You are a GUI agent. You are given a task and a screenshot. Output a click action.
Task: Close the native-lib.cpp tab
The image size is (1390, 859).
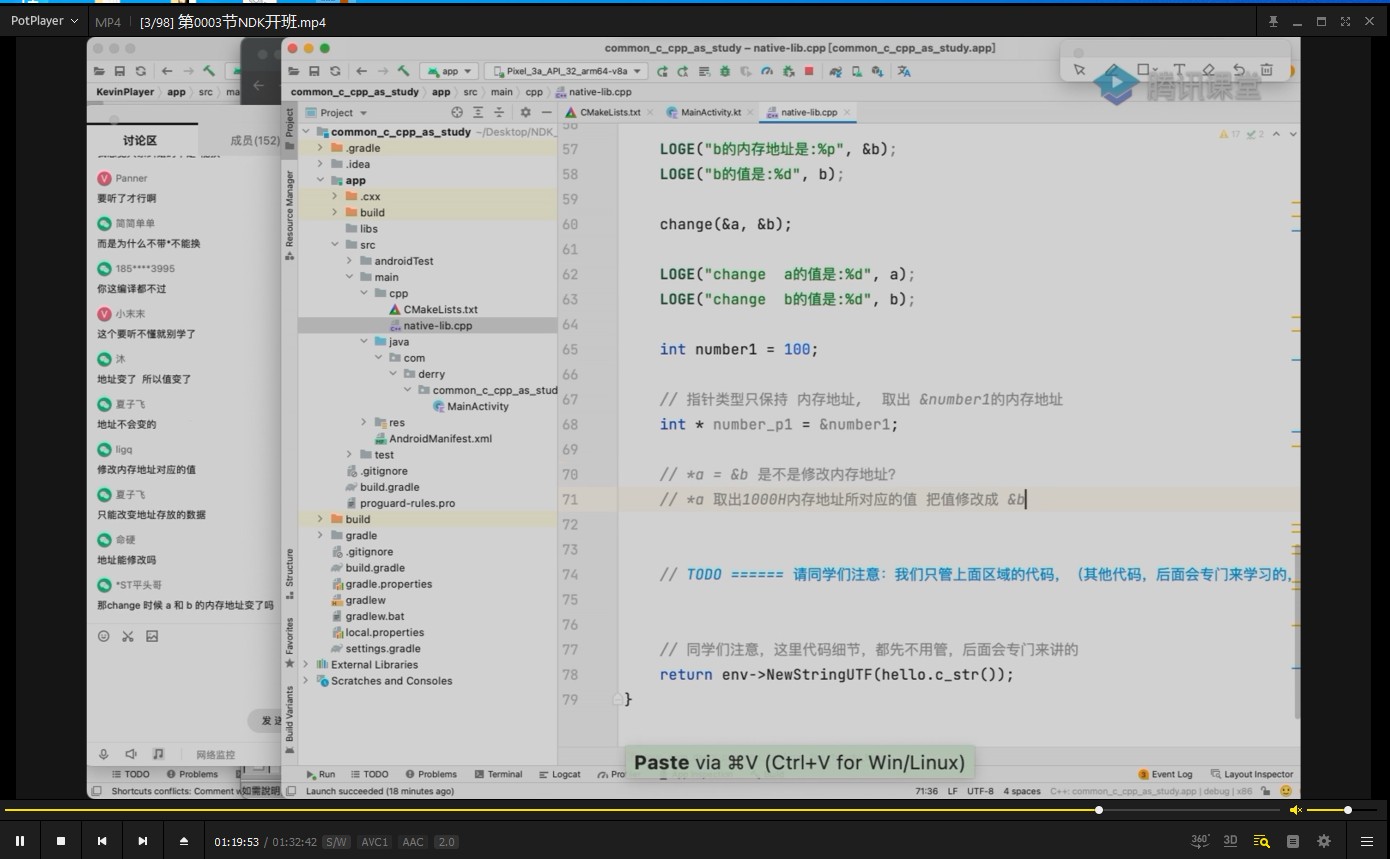pyautogui.click(x=847, y=112)
